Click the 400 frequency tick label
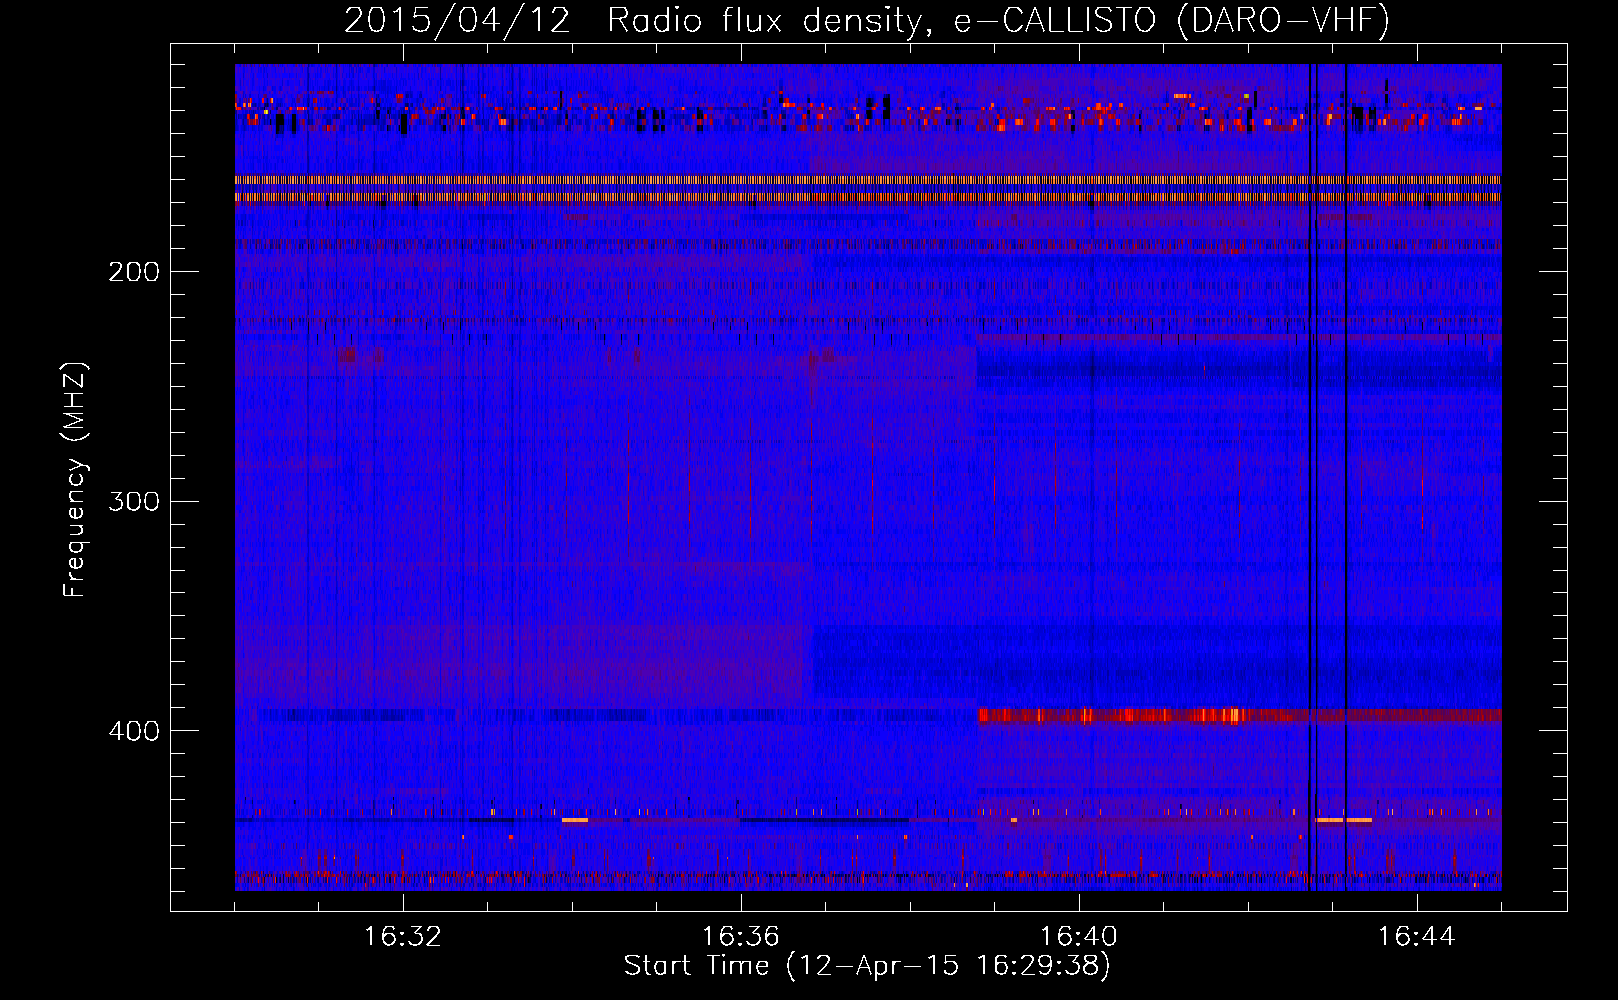 point(134,731)
